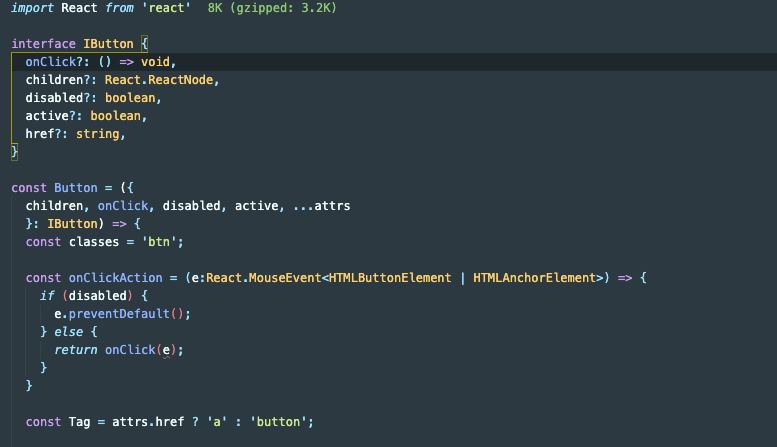777x447 pixels.
Task: Click '...attrs' rest parameter
Action: click(322, 206)
